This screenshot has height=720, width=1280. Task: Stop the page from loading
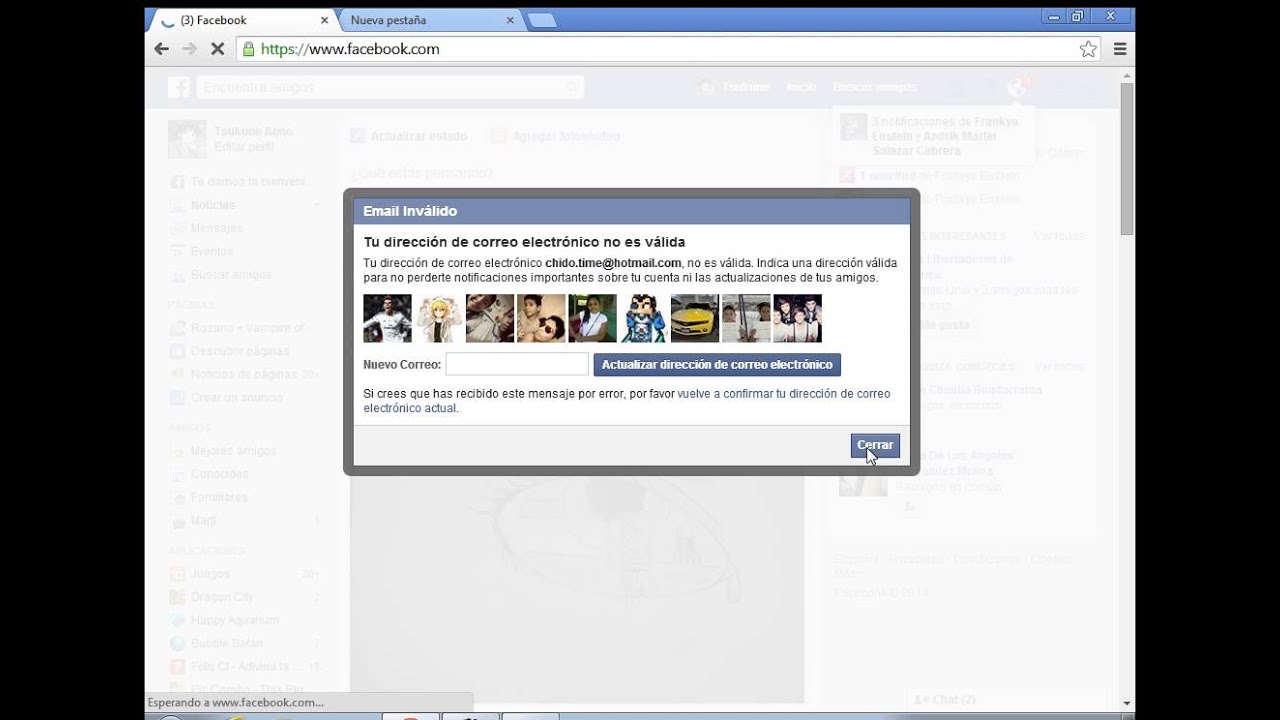[x=217, y=48]
